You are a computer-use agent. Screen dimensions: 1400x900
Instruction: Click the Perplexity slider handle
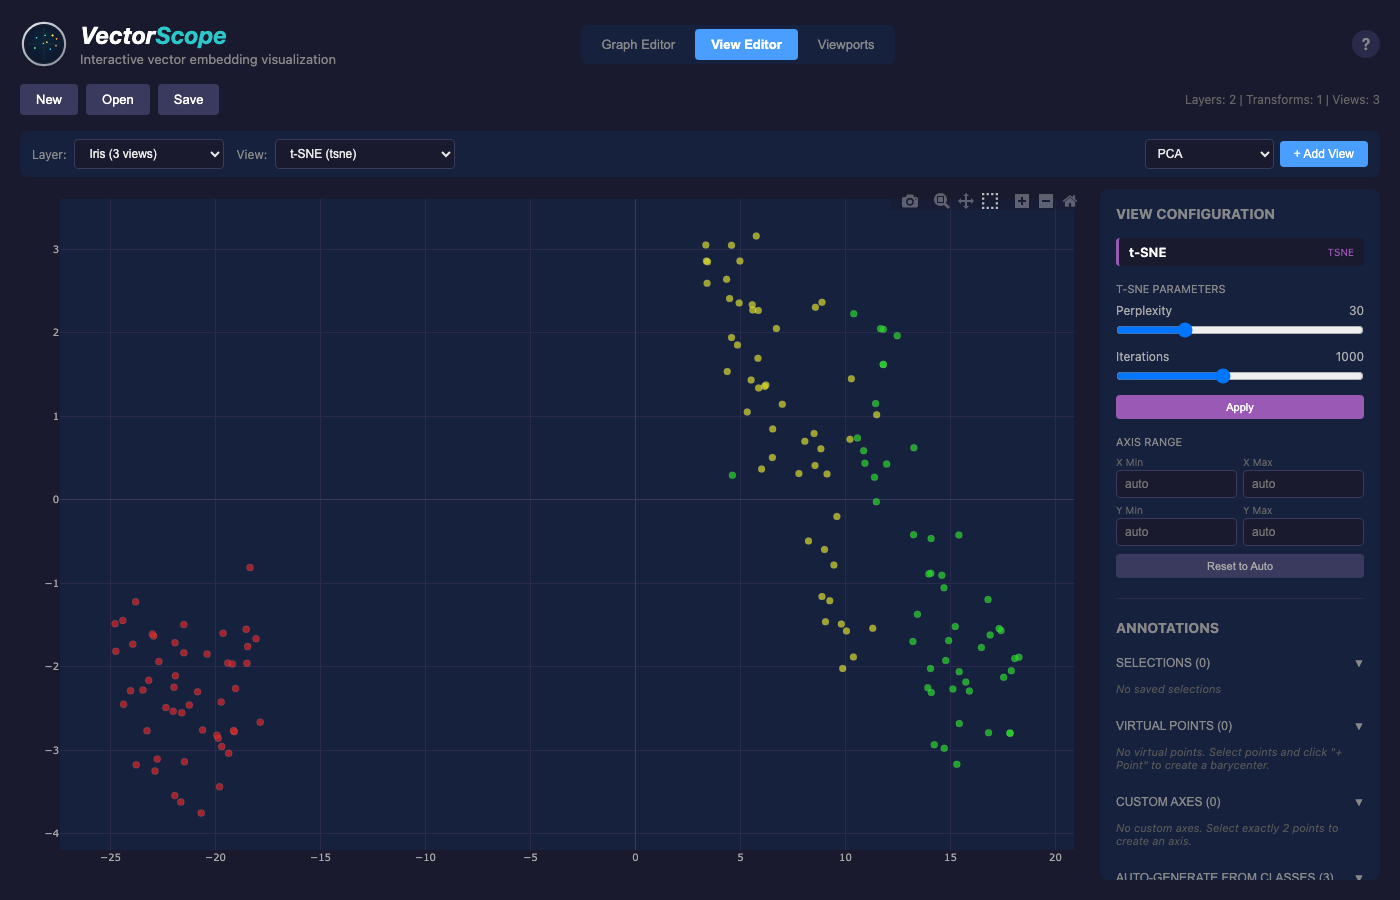point(1185,330)
